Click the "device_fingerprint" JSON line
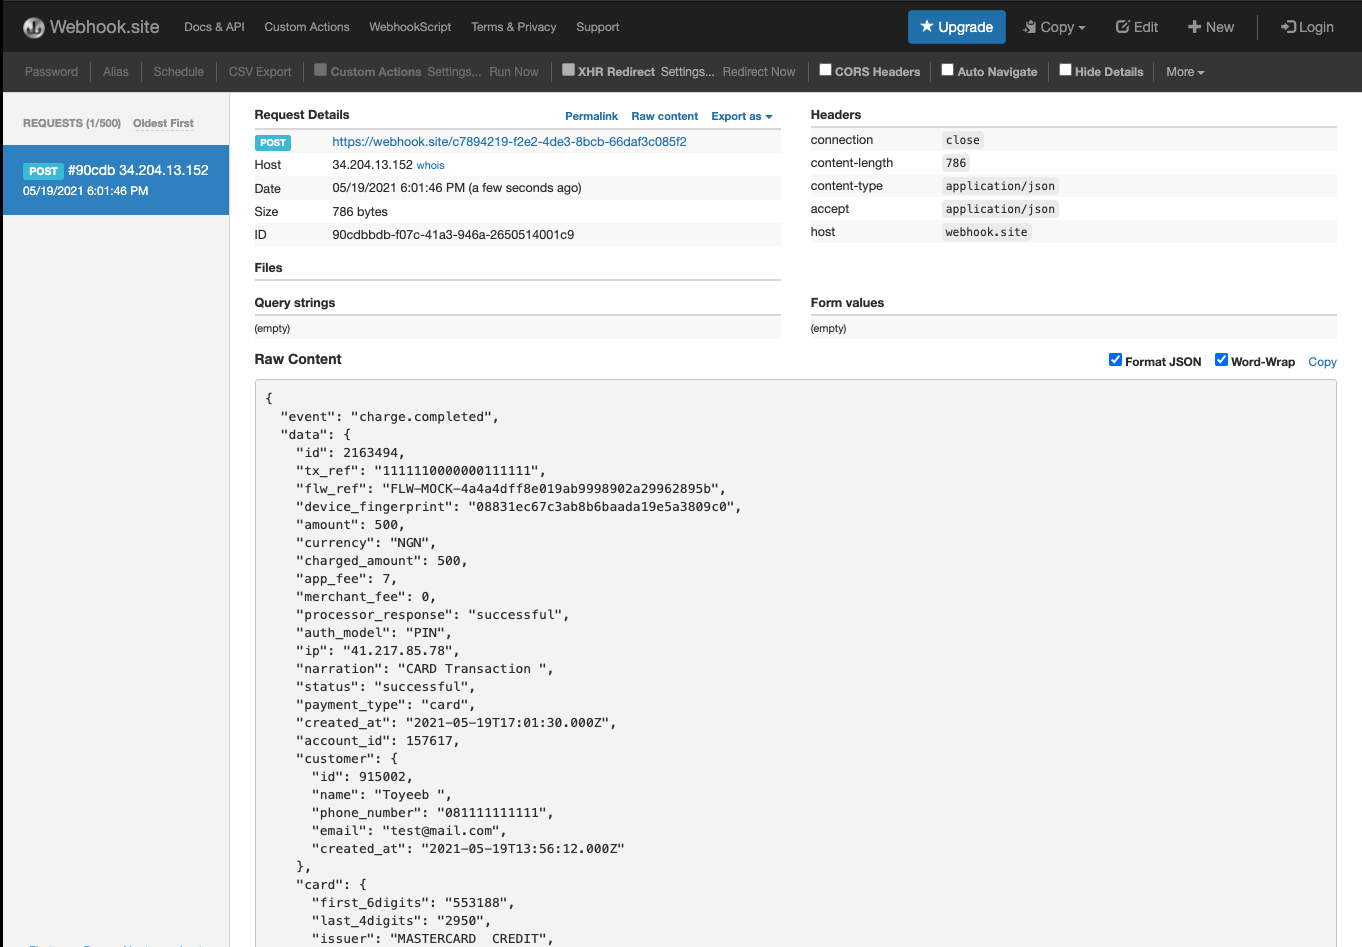Viewport: 1362px width, 947px height. [519, 507]
